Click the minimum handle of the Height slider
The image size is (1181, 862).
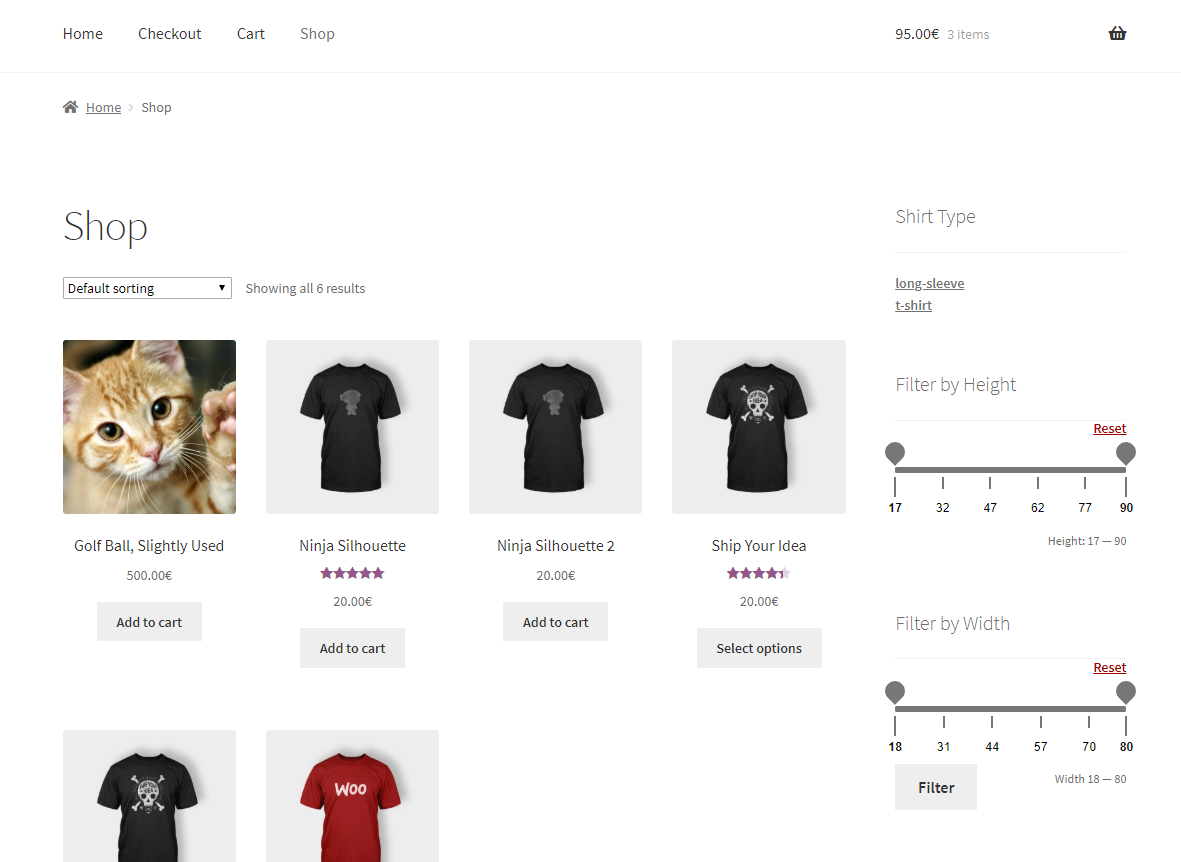(x=895, y=454)
